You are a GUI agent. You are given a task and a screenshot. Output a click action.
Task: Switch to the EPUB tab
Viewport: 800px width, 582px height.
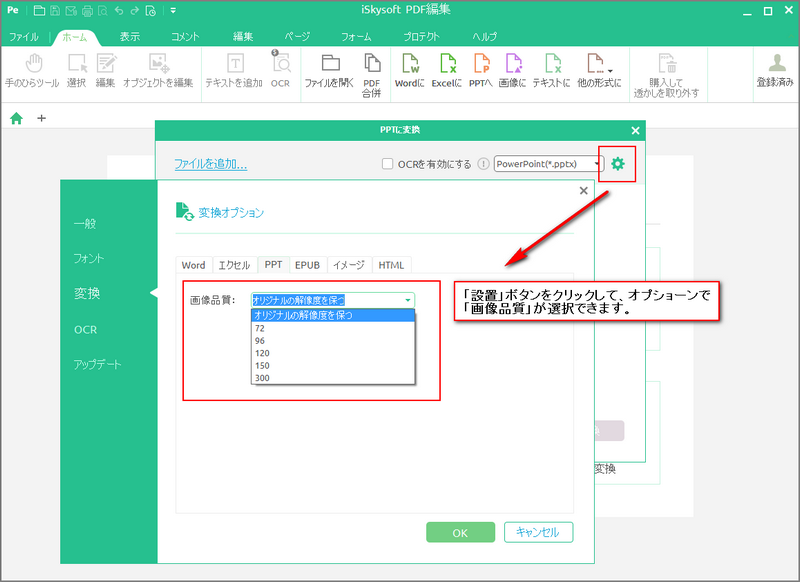307,265
